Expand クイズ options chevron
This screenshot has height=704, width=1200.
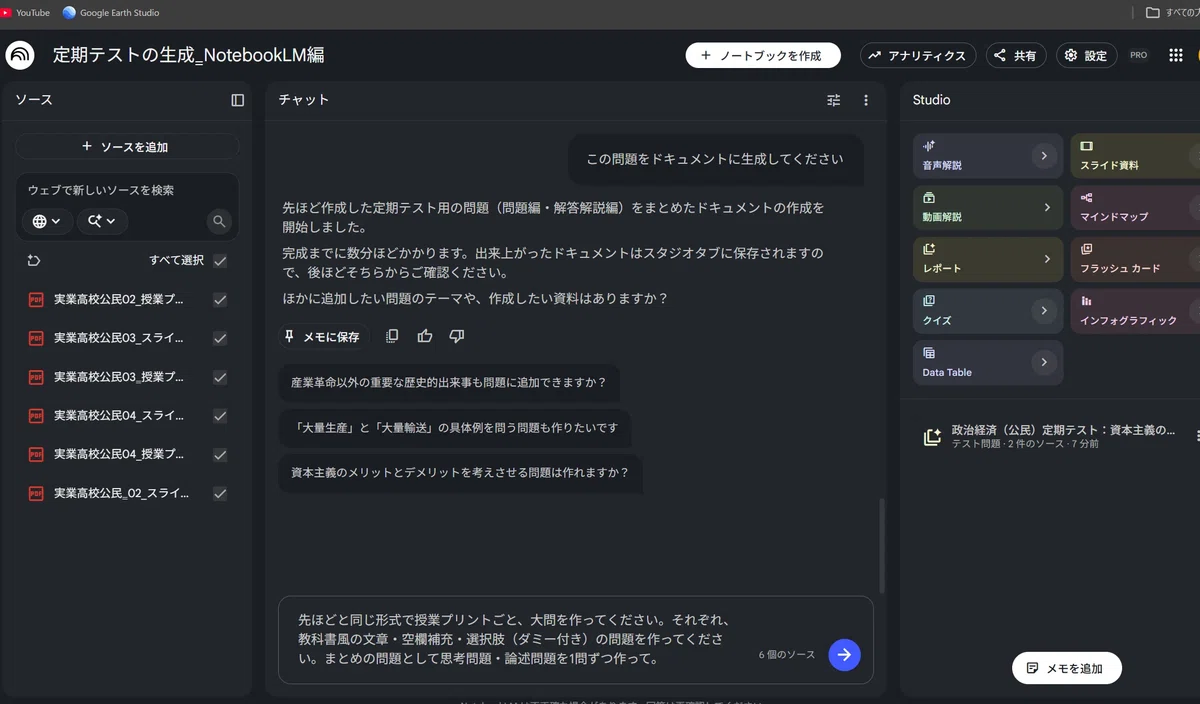(x=1044, y=311)
